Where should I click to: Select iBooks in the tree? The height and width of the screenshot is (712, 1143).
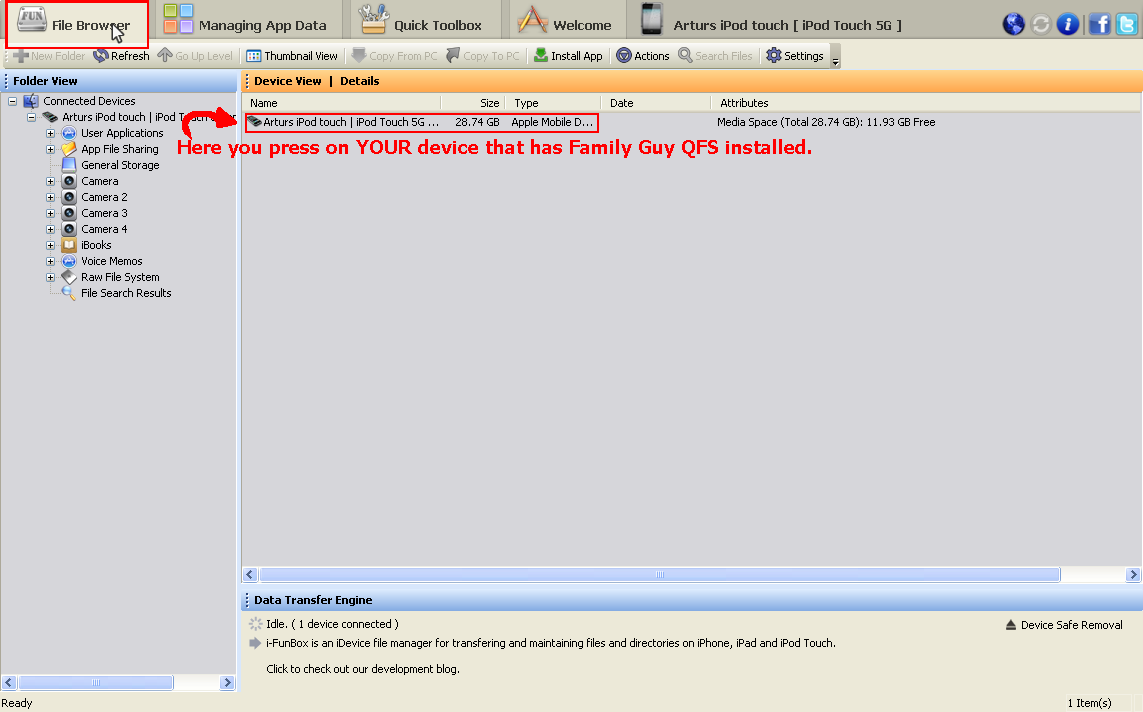(96, 246)
